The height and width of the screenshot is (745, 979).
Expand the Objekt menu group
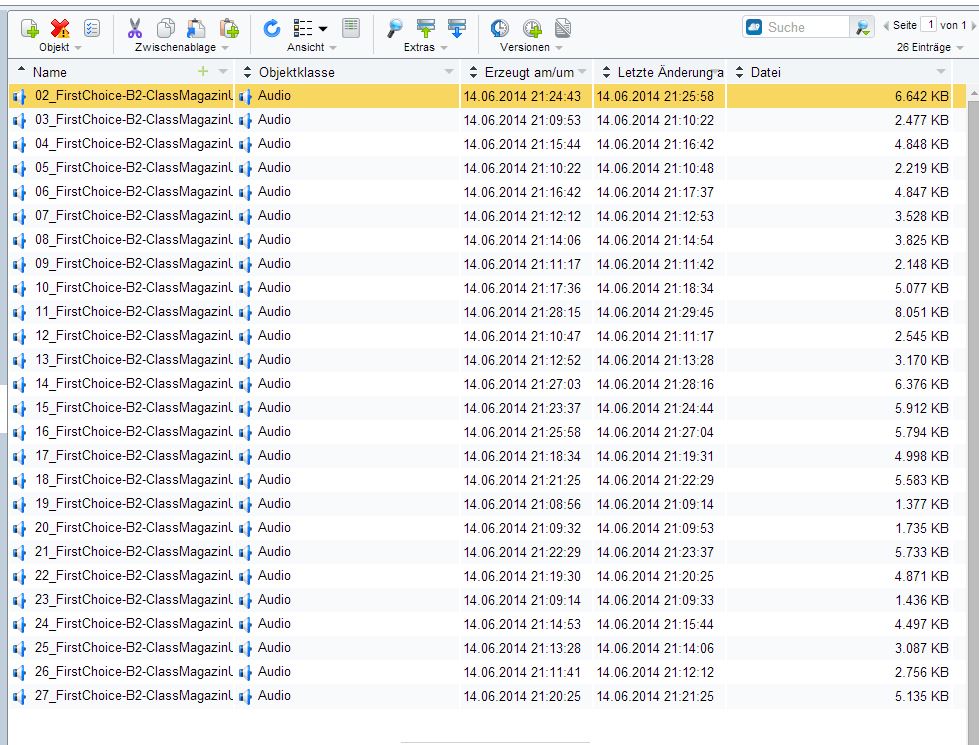[x=78, y=47]
